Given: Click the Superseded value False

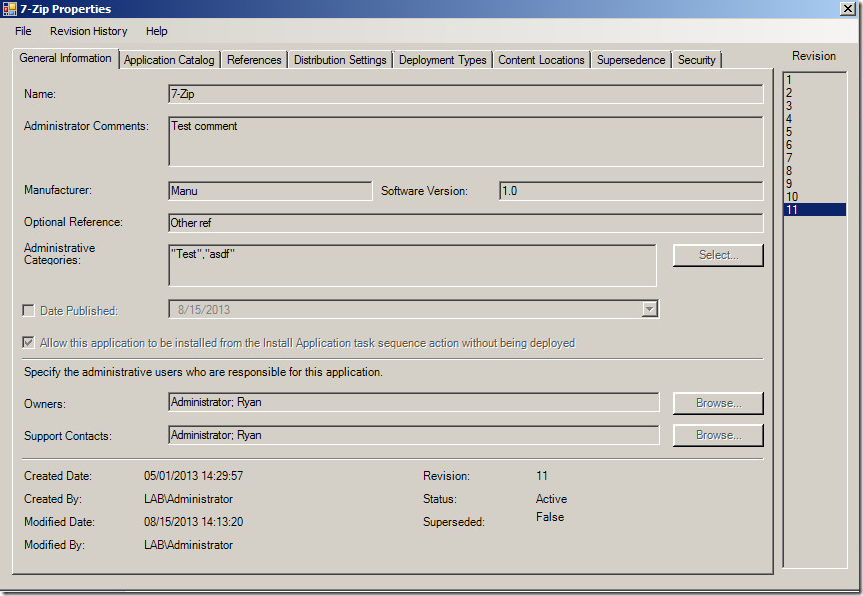Looking at the screenshot, I should (550, 517).
